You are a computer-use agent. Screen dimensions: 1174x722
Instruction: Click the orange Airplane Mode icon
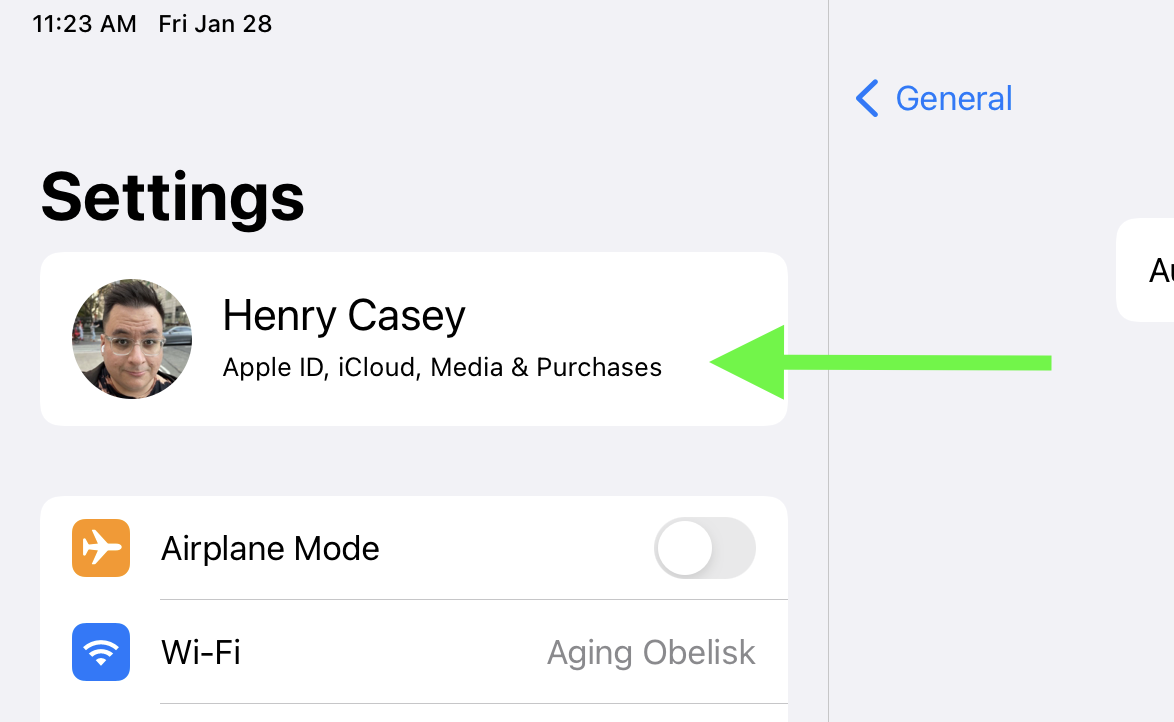[100, 548]
